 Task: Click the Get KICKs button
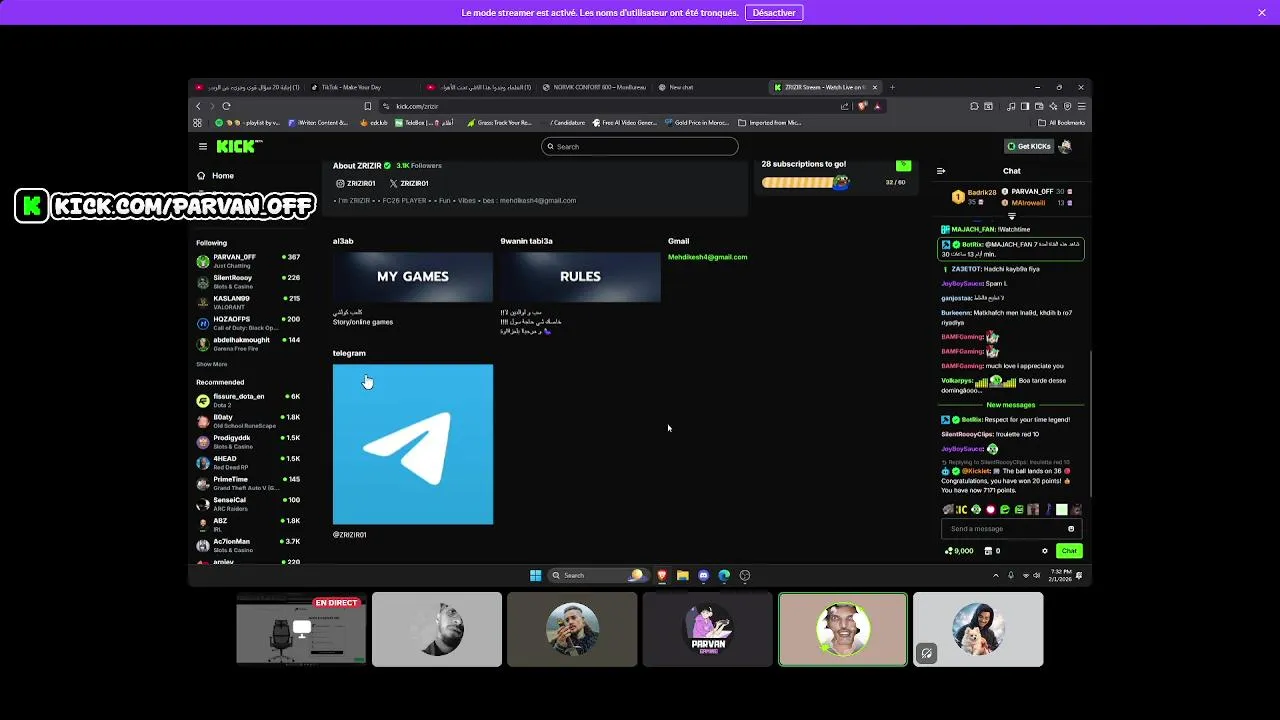pyautogui.click(x=1029, y=147)
